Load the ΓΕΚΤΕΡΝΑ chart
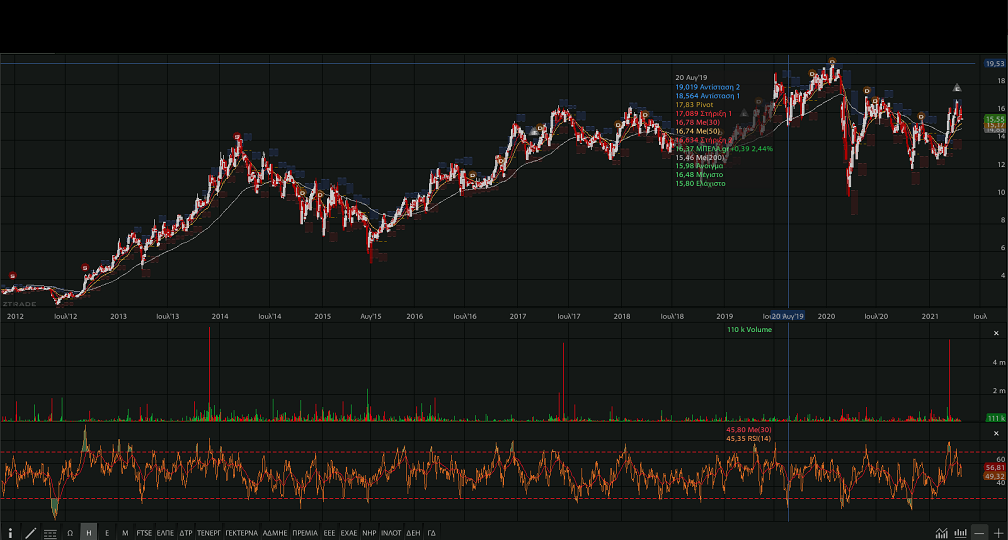Image resolution: width=1008 pixels, height=540 pixels. point(242,533)
